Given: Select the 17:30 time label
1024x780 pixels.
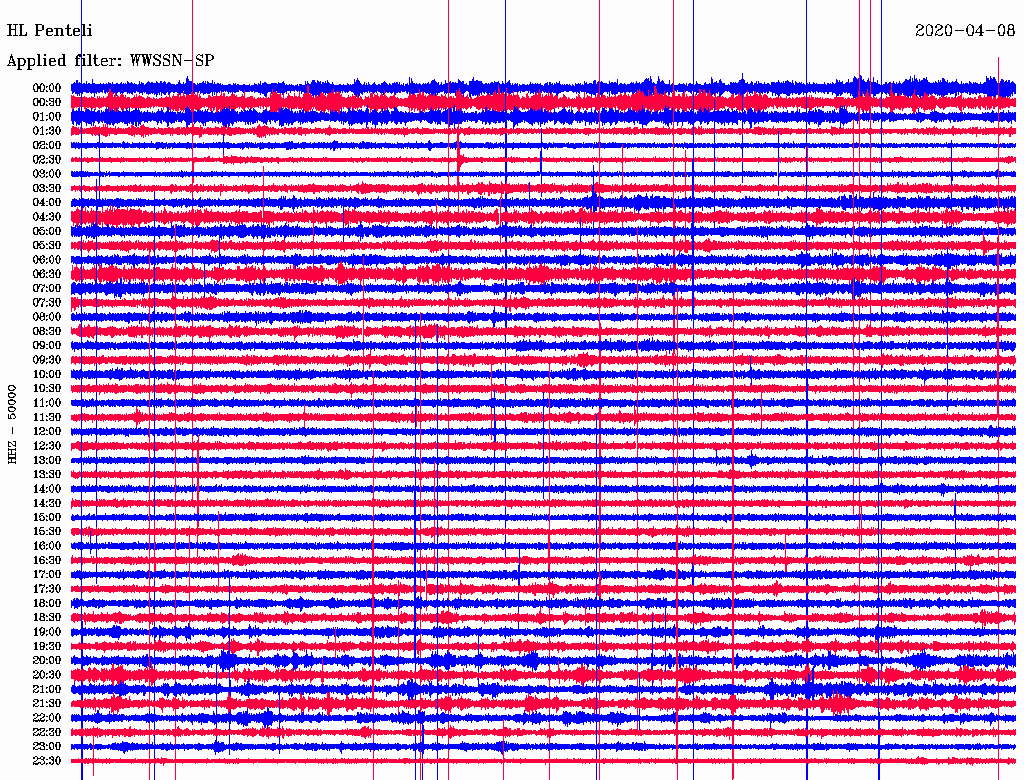Looking at the screenshot, I should coord(47,589).
